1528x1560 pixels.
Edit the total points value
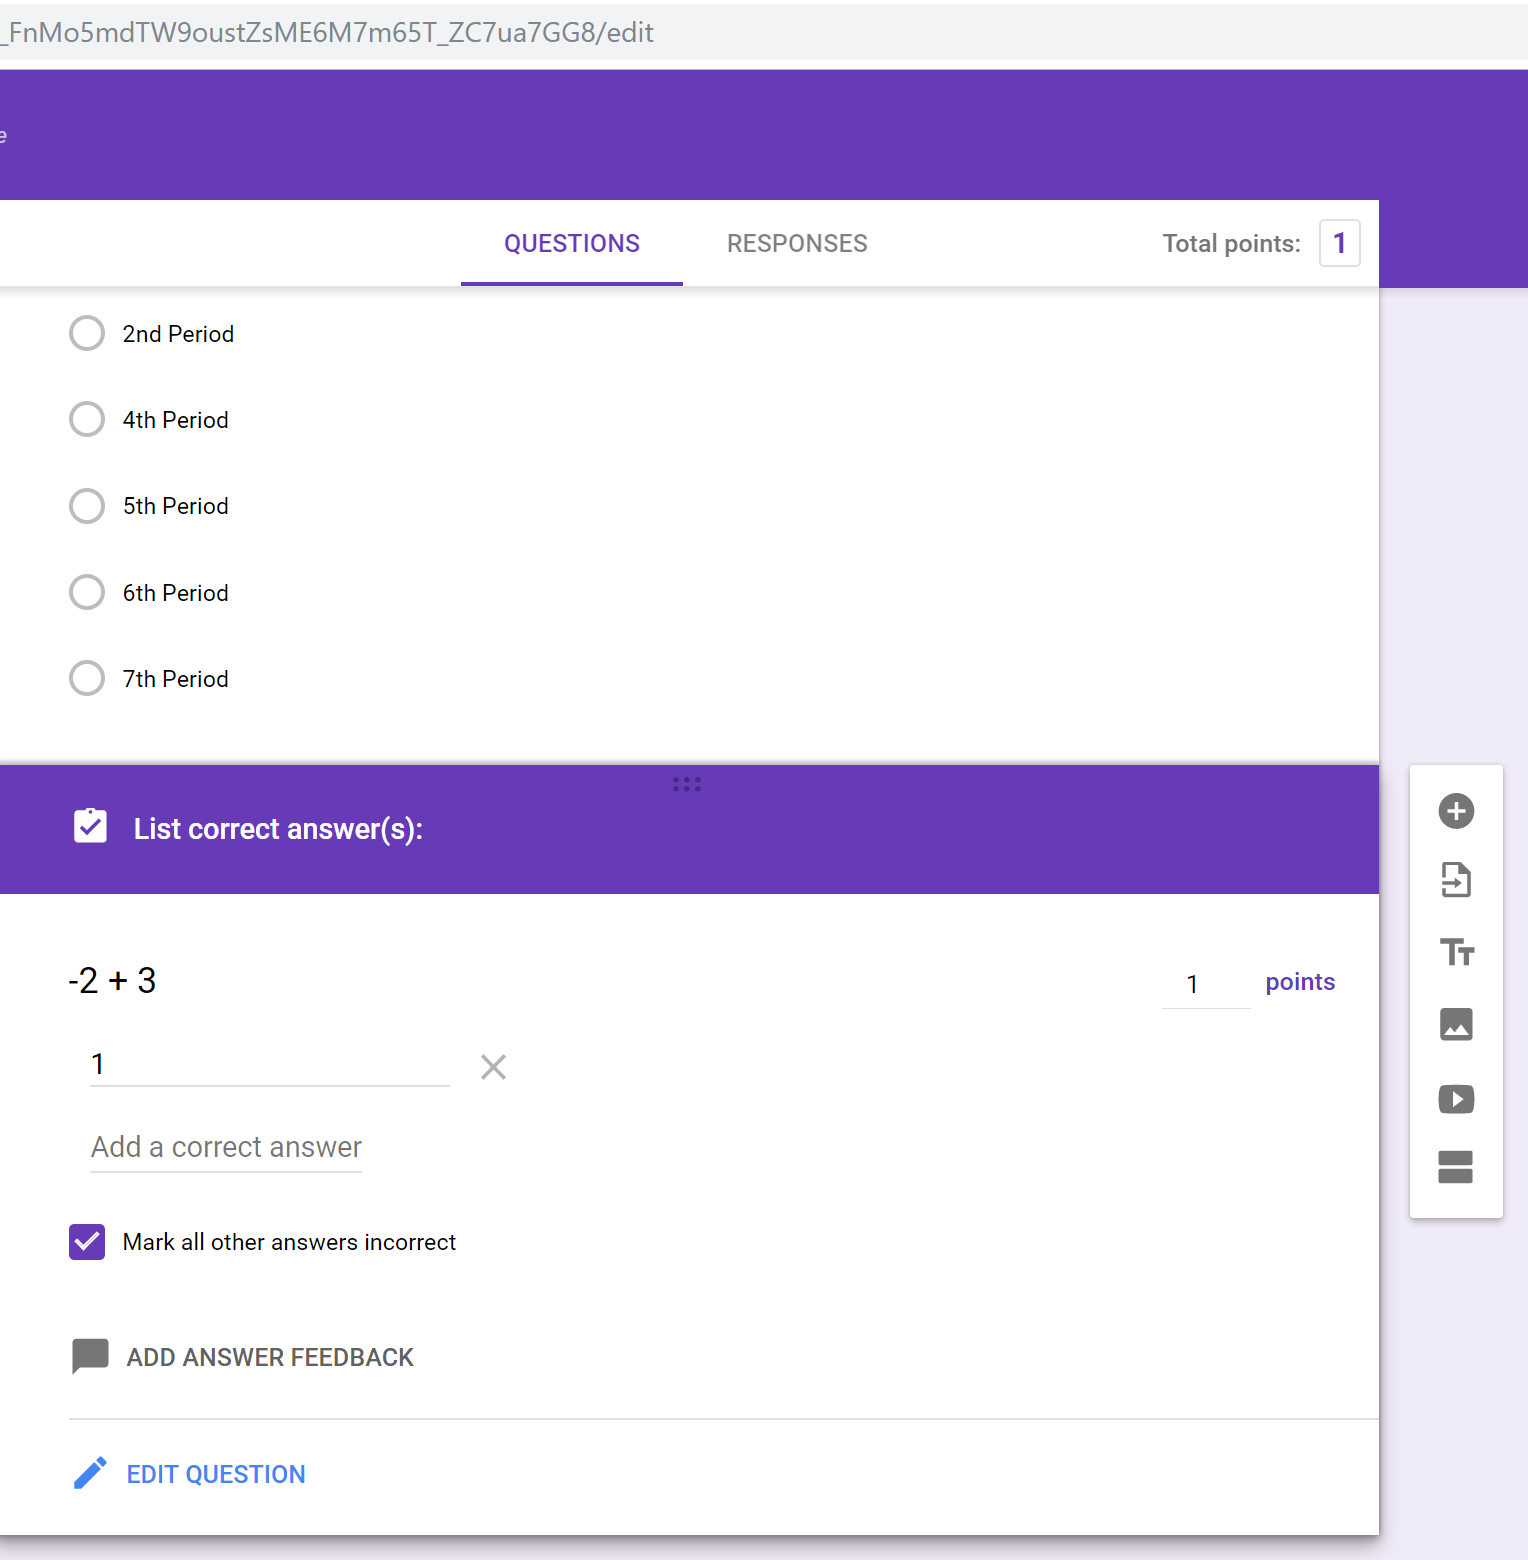pyautogui.click(x=1339, y=243)
